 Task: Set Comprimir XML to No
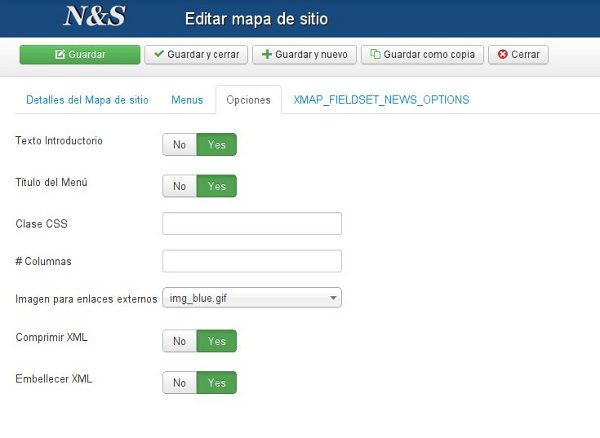pyautogui.click(x=179, y=341)
